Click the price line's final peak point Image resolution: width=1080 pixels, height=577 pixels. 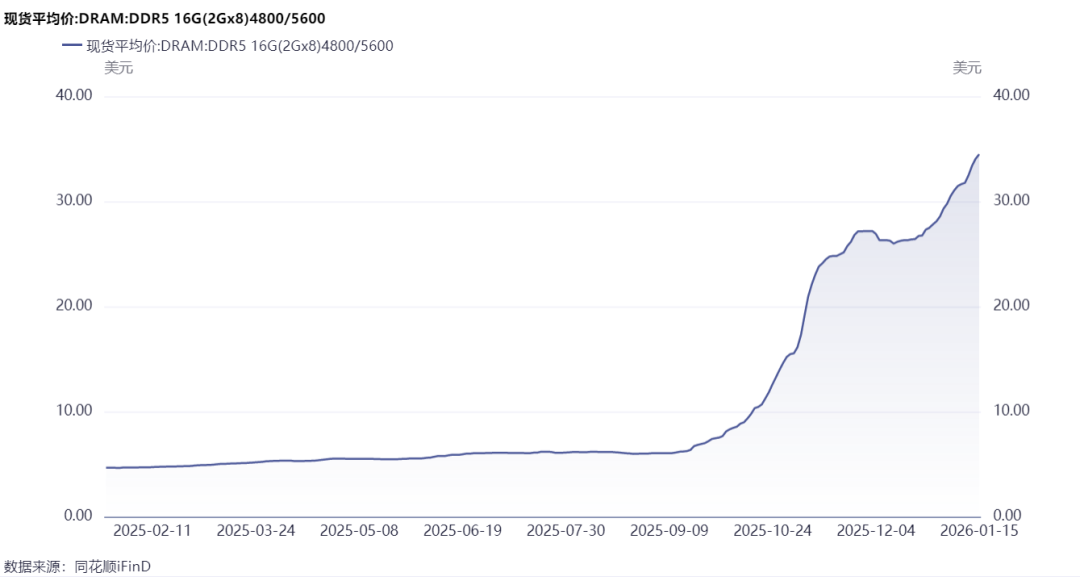[979, 155]
